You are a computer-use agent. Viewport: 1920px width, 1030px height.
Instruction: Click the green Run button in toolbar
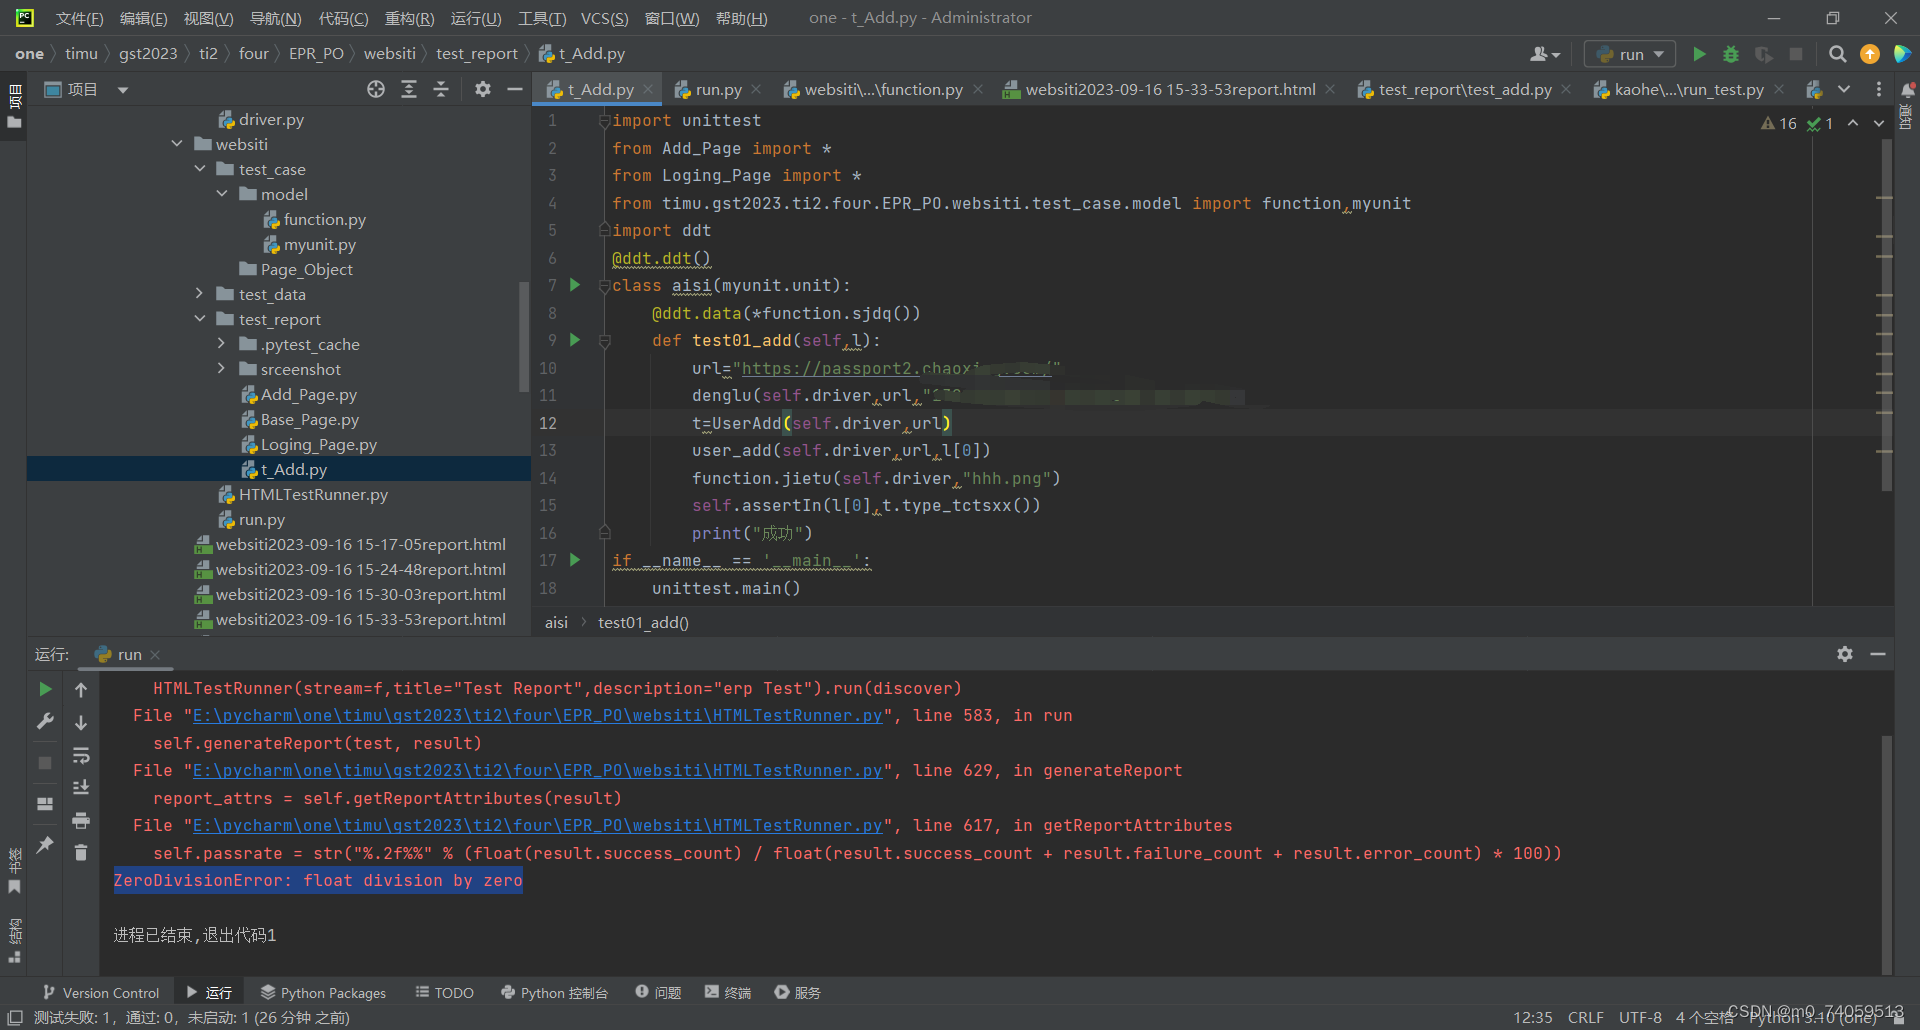click(1699, 54)
